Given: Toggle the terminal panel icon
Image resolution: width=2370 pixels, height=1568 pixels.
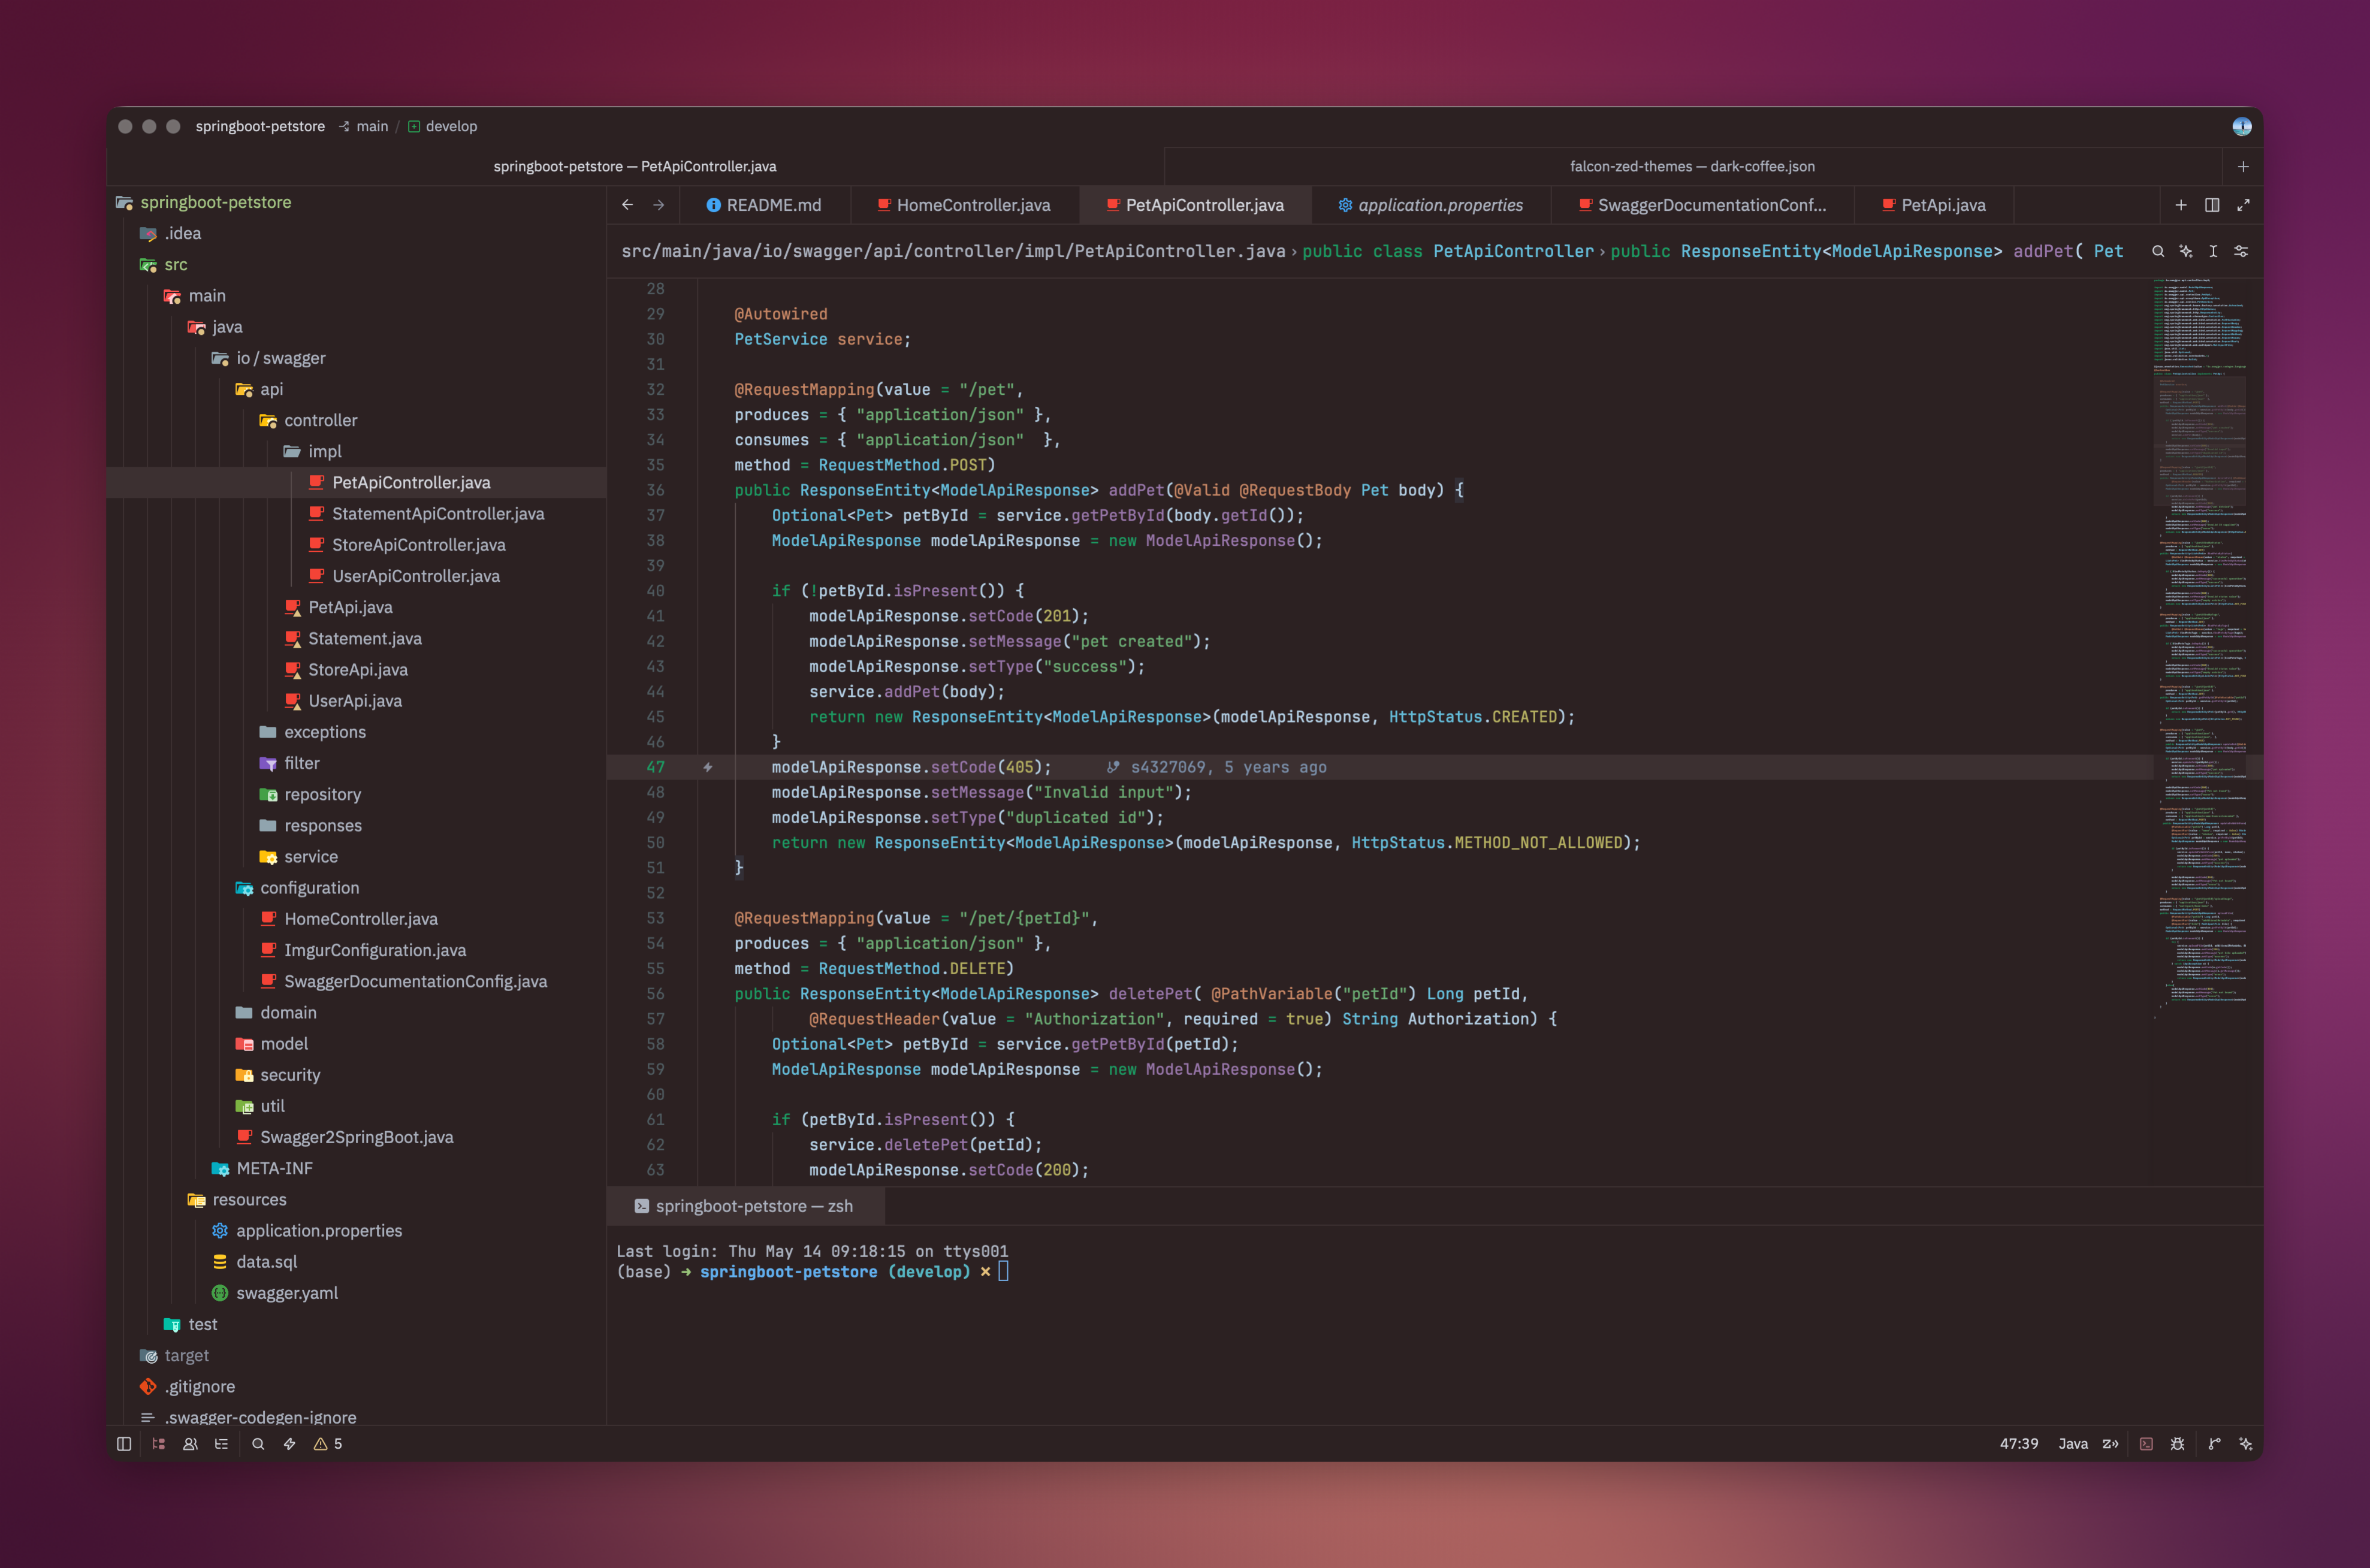Looking at the screenshot, I should (x=2146, y=1444).
